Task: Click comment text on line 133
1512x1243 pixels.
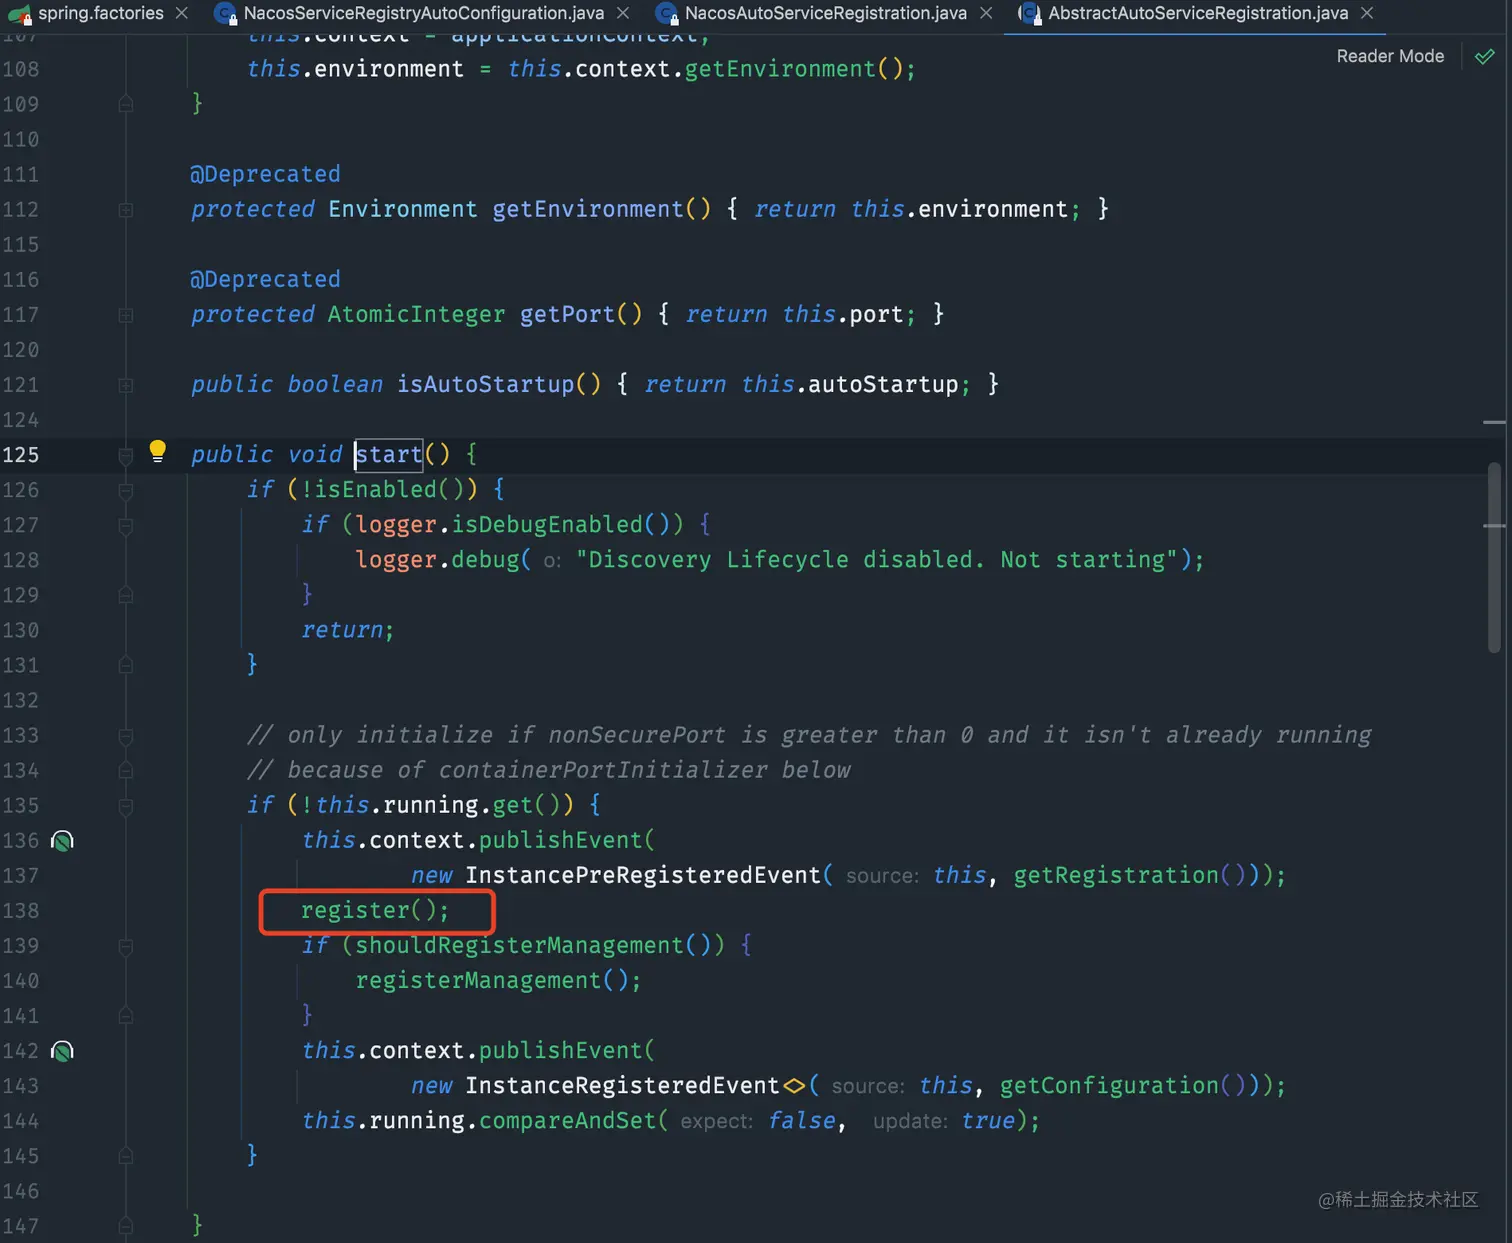Action: coord(810,735)
